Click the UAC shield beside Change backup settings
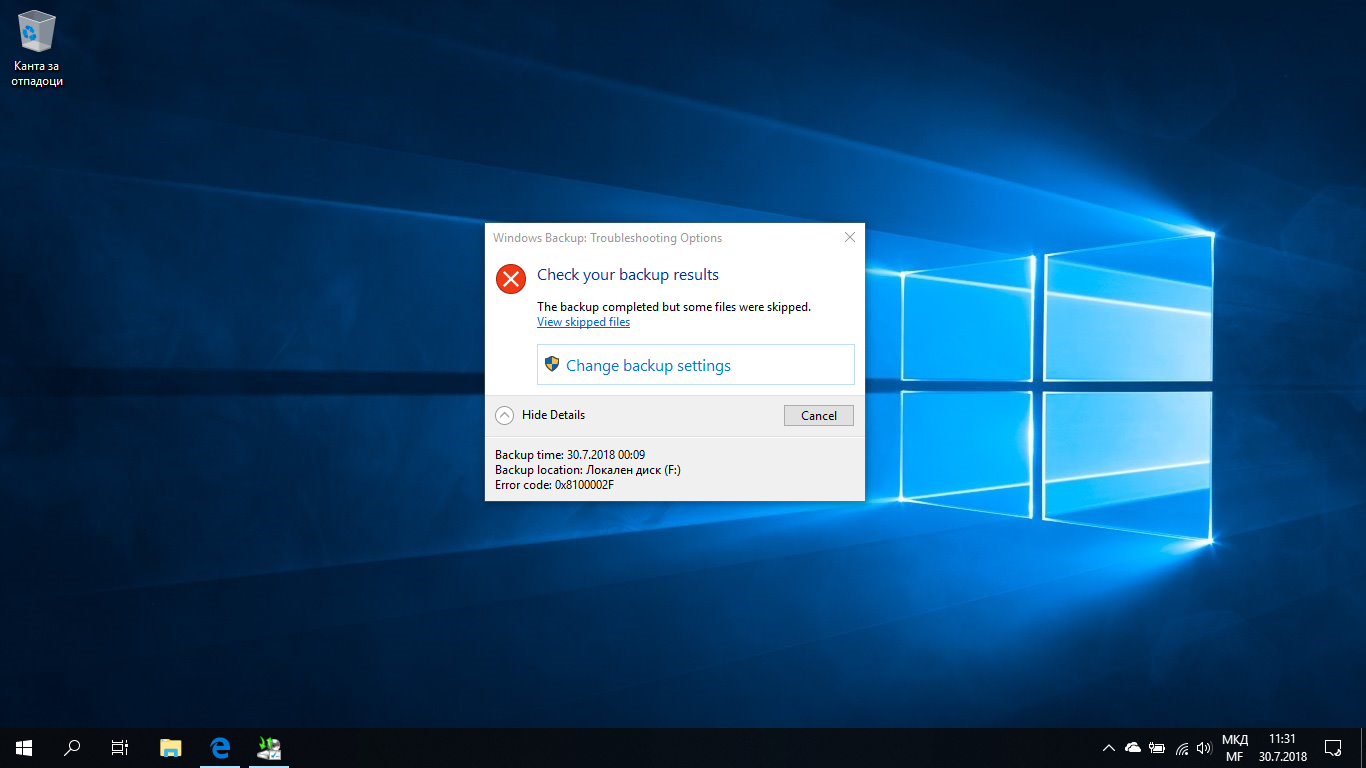The image size is (1366, 768). pos(552,364)
